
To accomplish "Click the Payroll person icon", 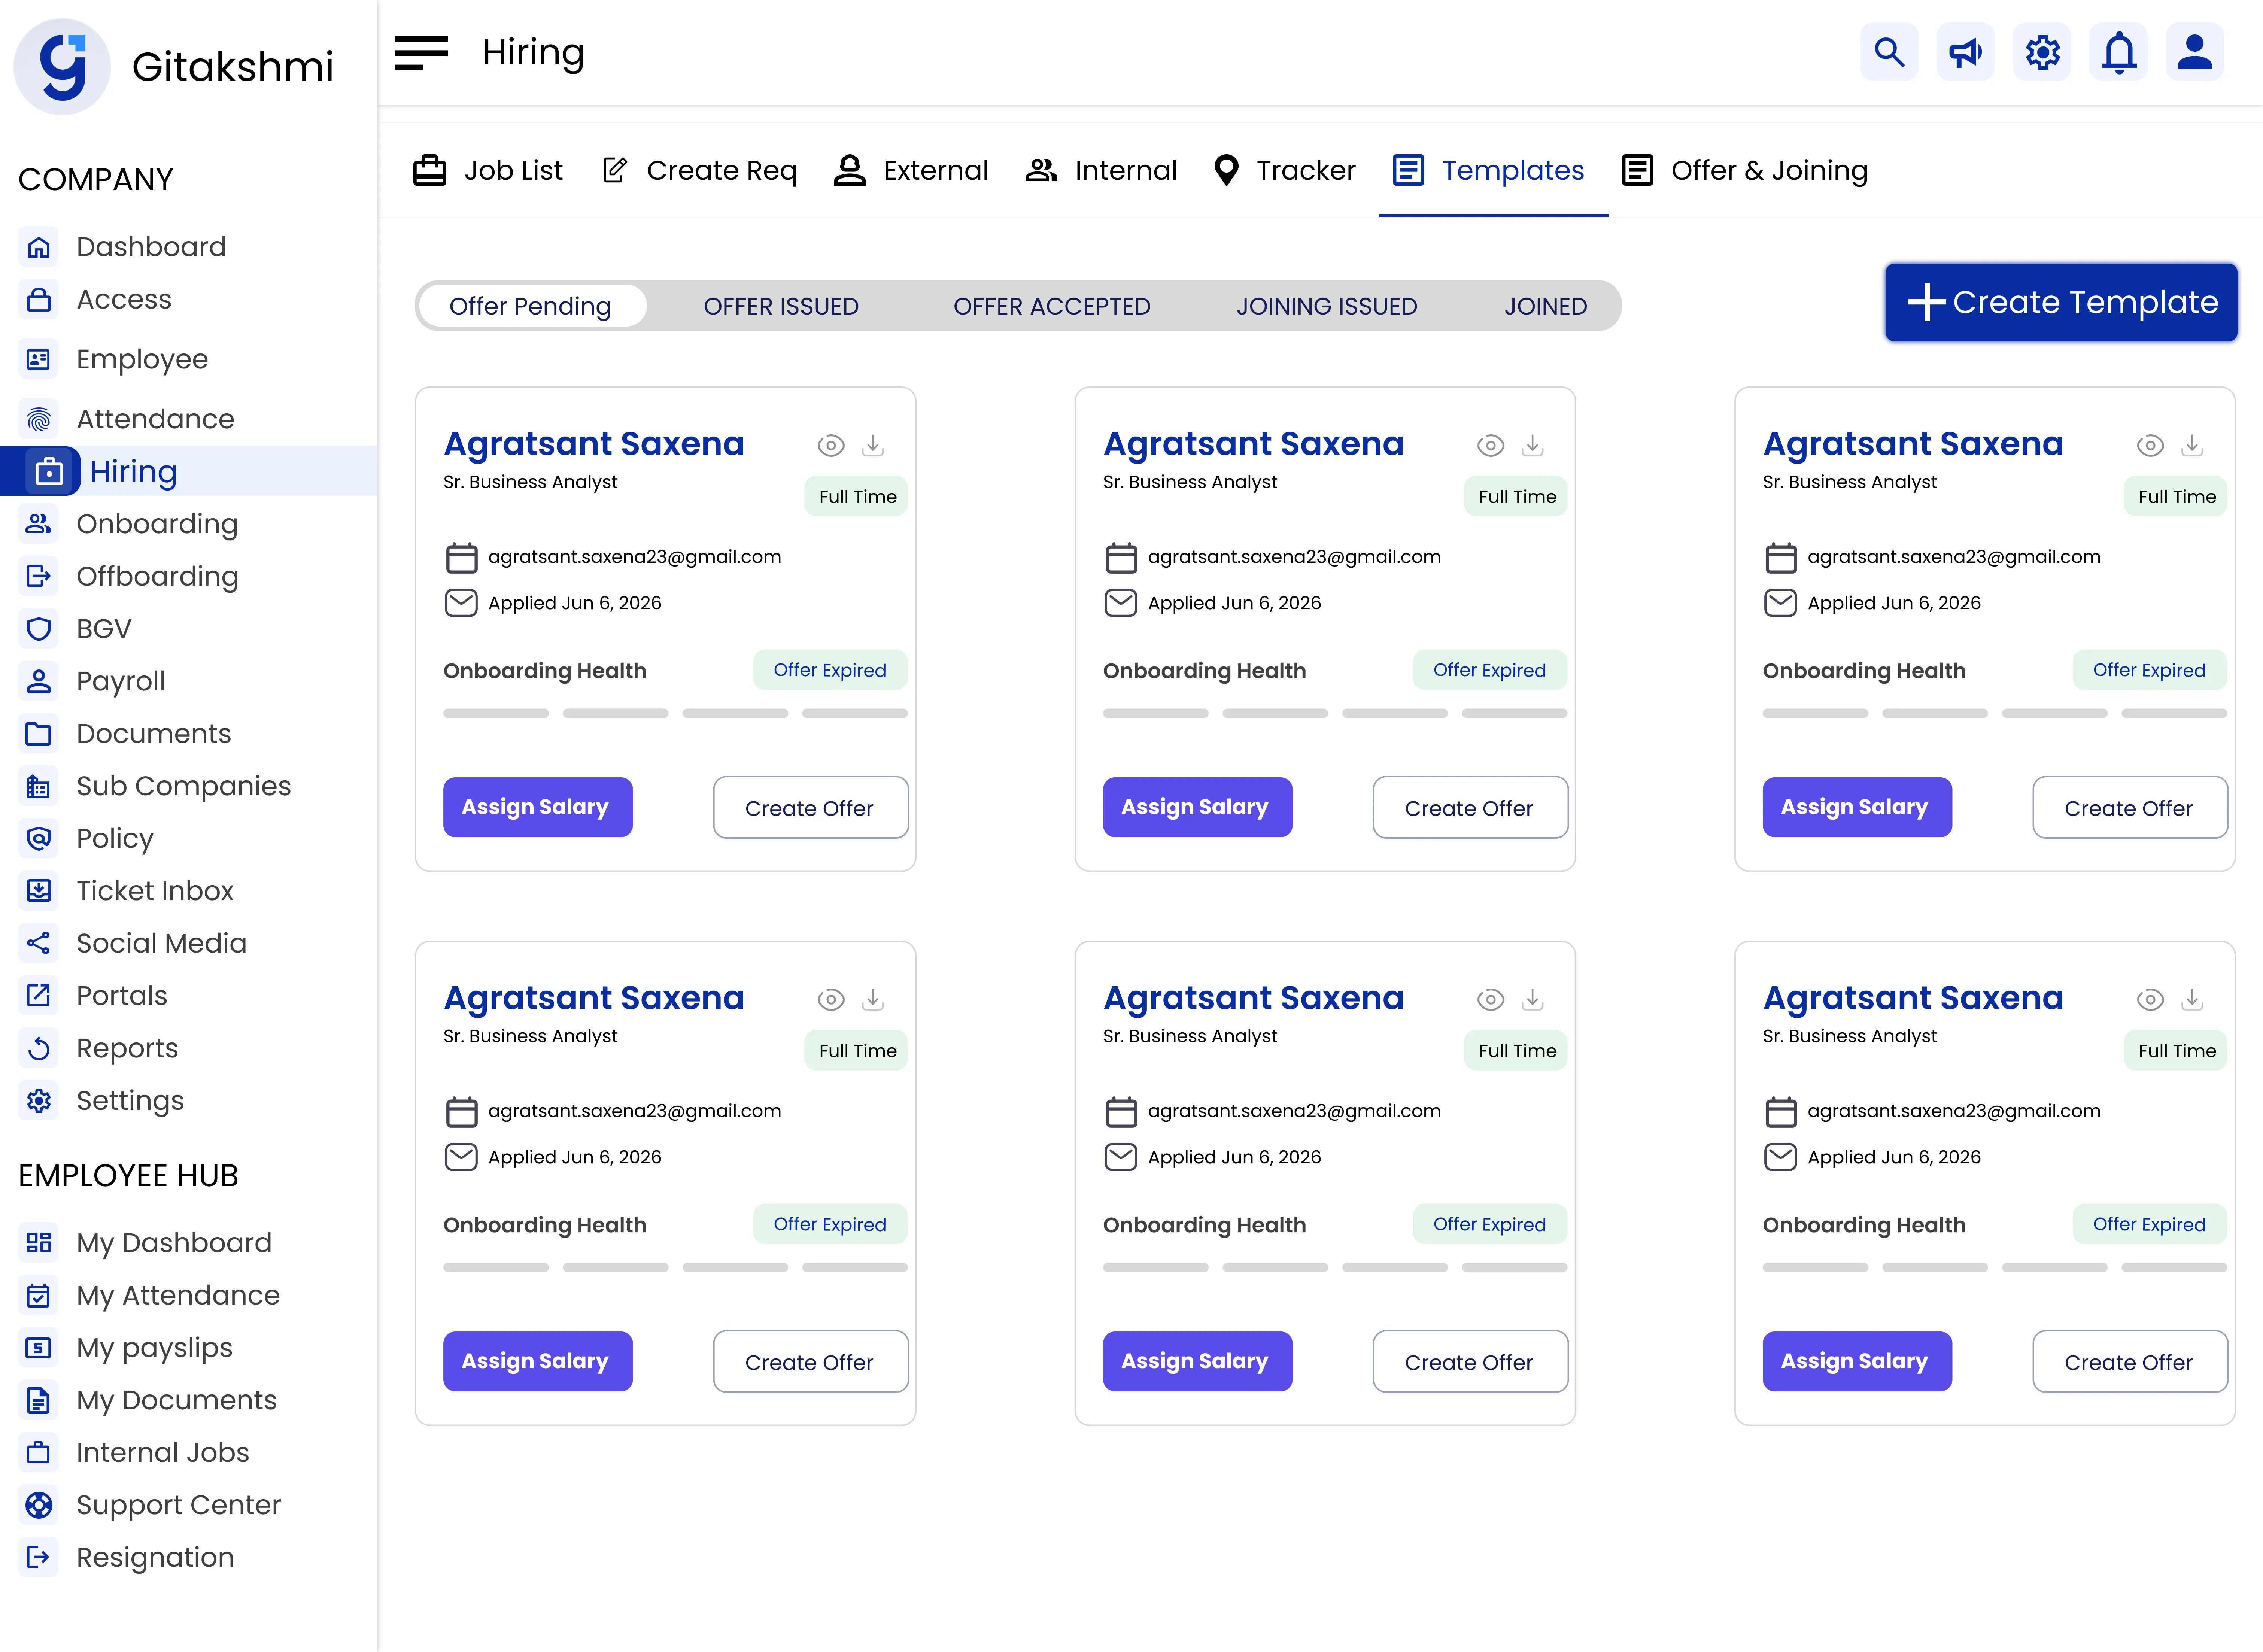I will [x=39, y=681].
